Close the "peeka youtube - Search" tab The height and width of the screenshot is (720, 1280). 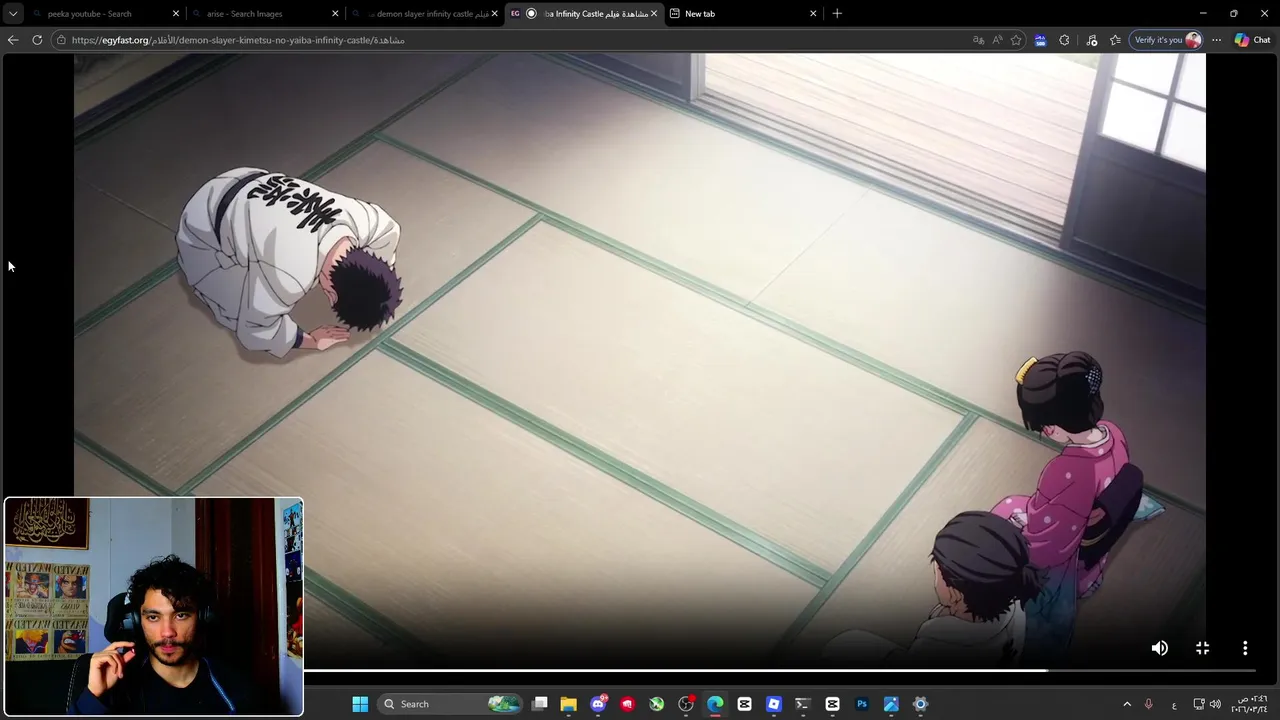[175, 14]
